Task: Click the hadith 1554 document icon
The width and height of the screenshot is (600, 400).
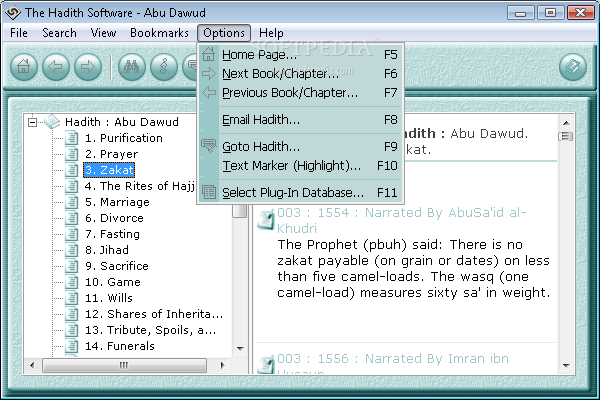Action: (x=266, y=220)
